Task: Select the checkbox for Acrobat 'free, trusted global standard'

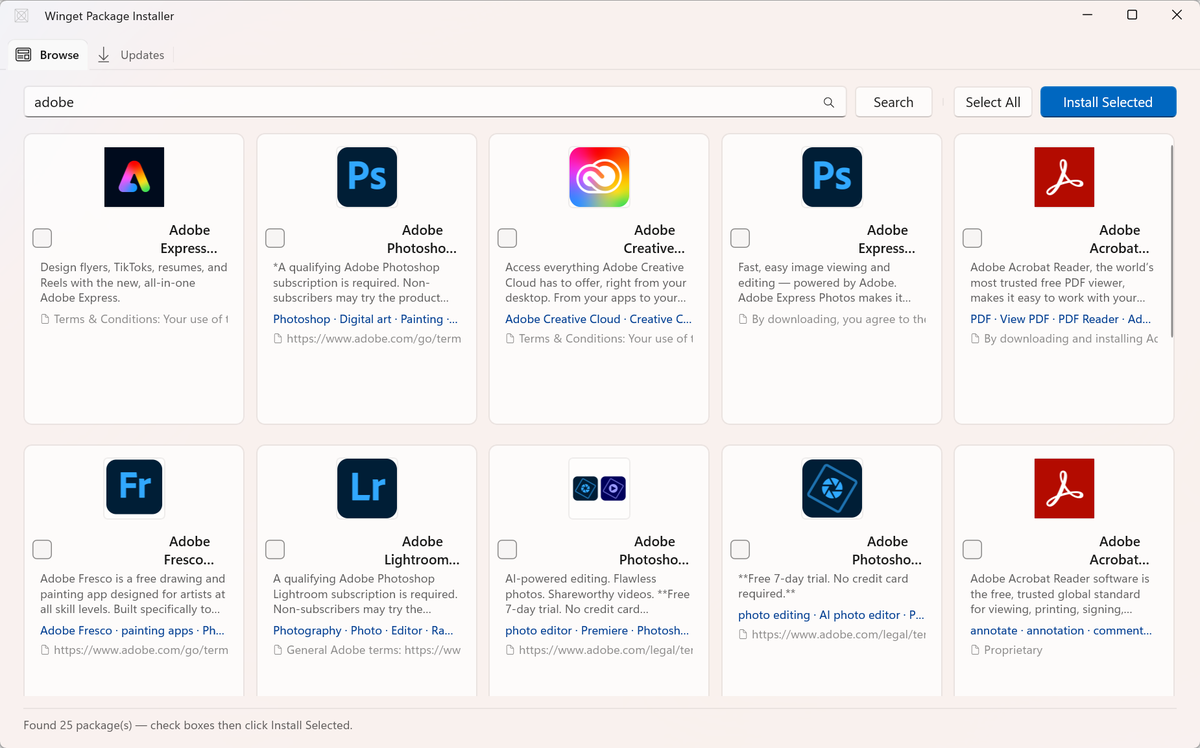Action: click(972, 549)
